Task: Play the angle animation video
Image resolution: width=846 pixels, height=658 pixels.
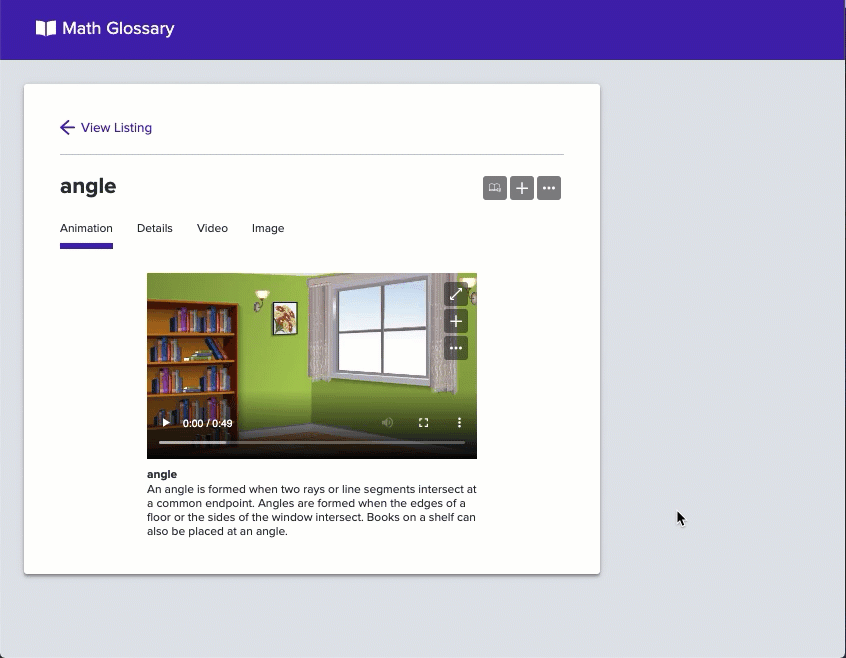Action: [x=166, y=423]
